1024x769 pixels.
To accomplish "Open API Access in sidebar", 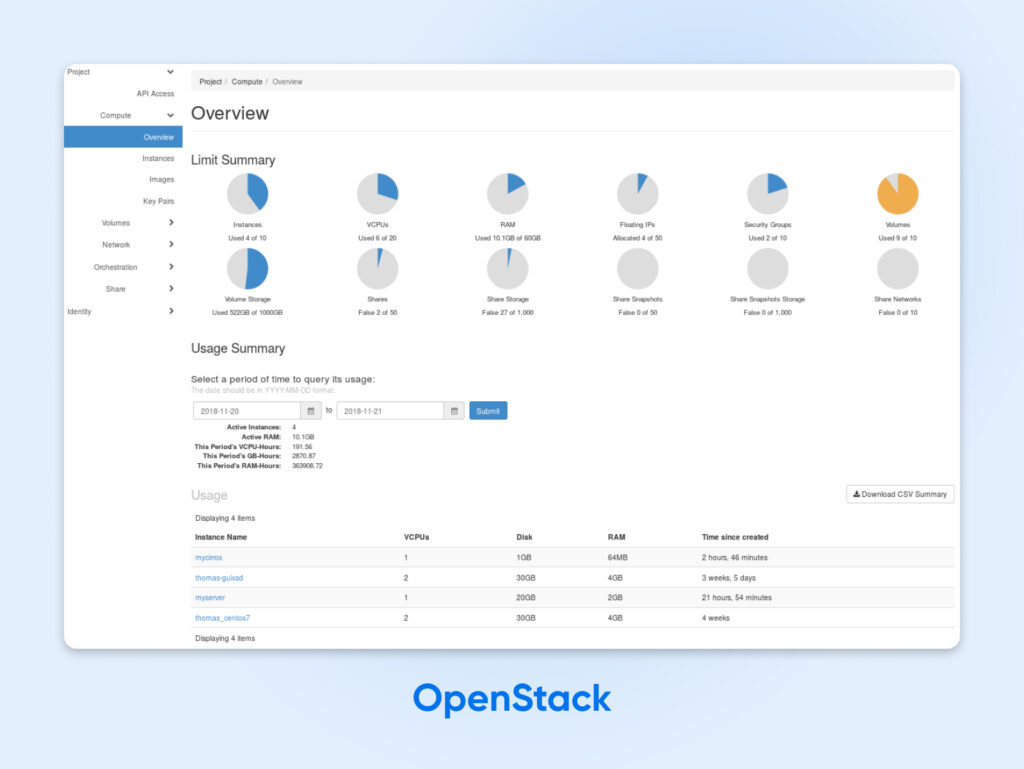I will tap(155, 94).
